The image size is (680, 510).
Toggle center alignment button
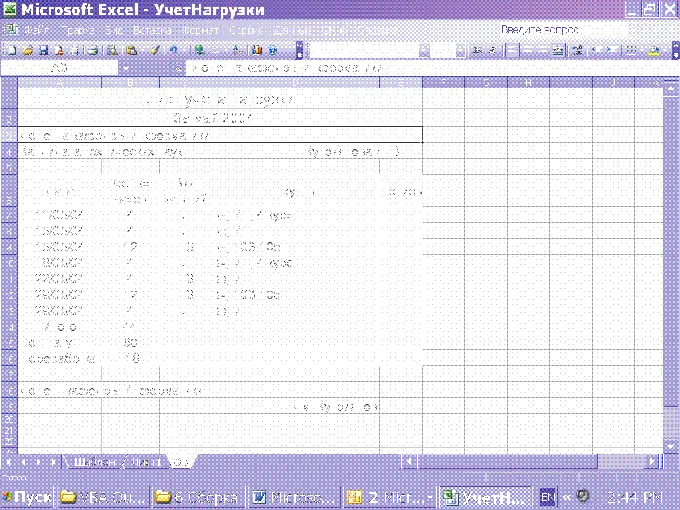point(528,51)
